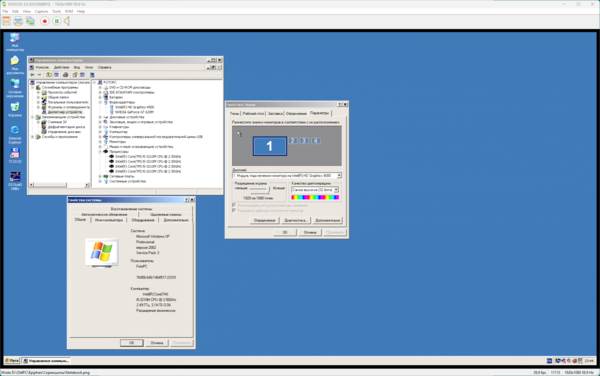Click OK in System Properties dialog
Screen dimensions: 600x376
[131, 343]
